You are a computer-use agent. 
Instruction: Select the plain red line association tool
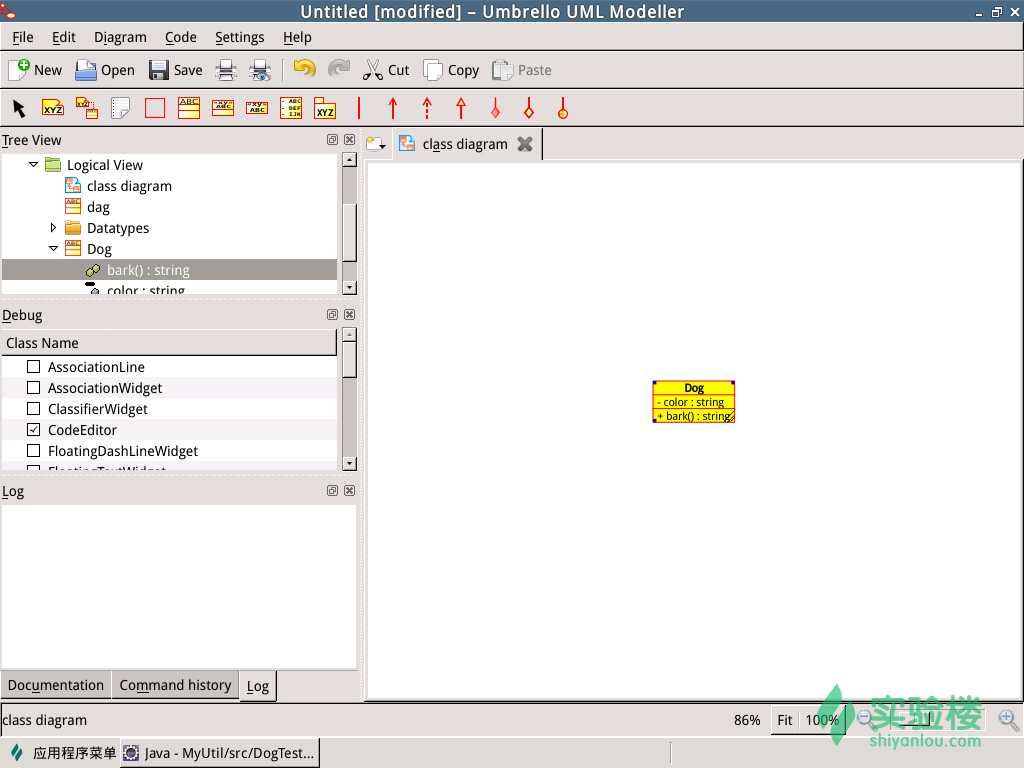359,108
